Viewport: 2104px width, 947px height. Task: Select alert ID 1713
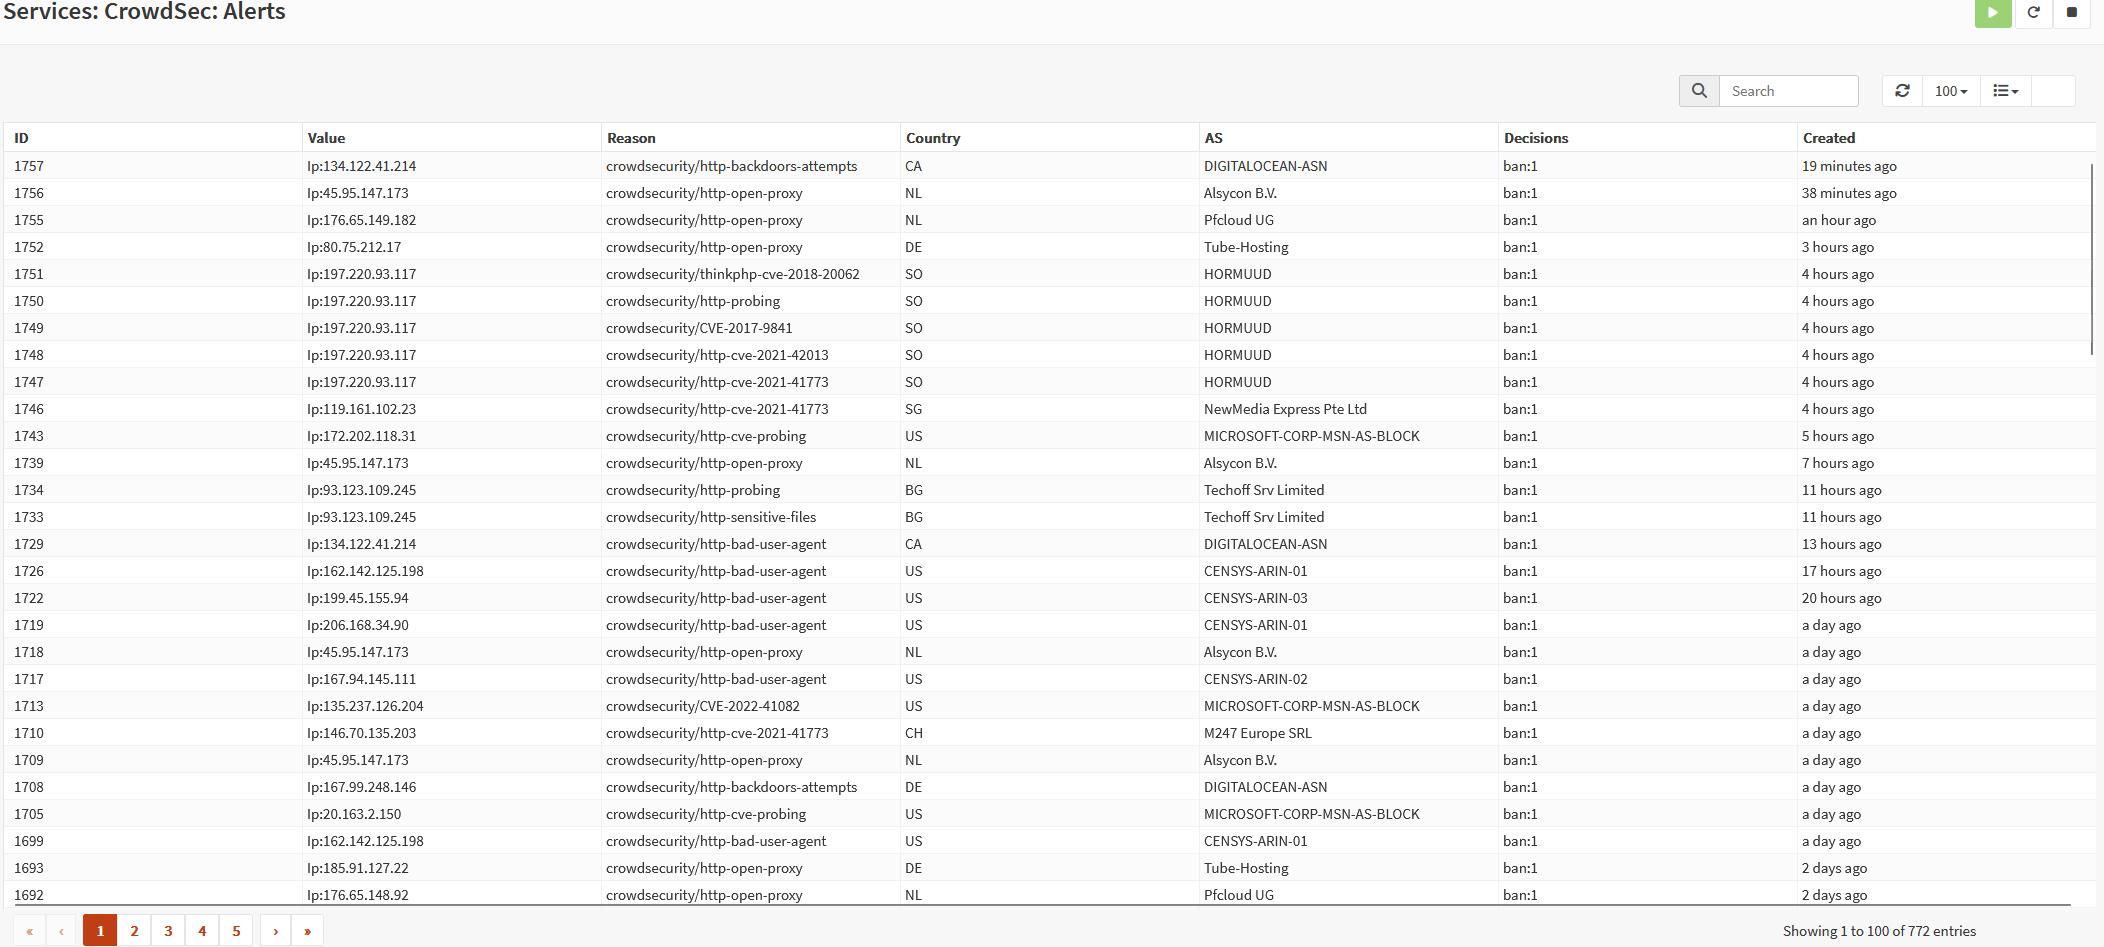click(x=29, y=706)
